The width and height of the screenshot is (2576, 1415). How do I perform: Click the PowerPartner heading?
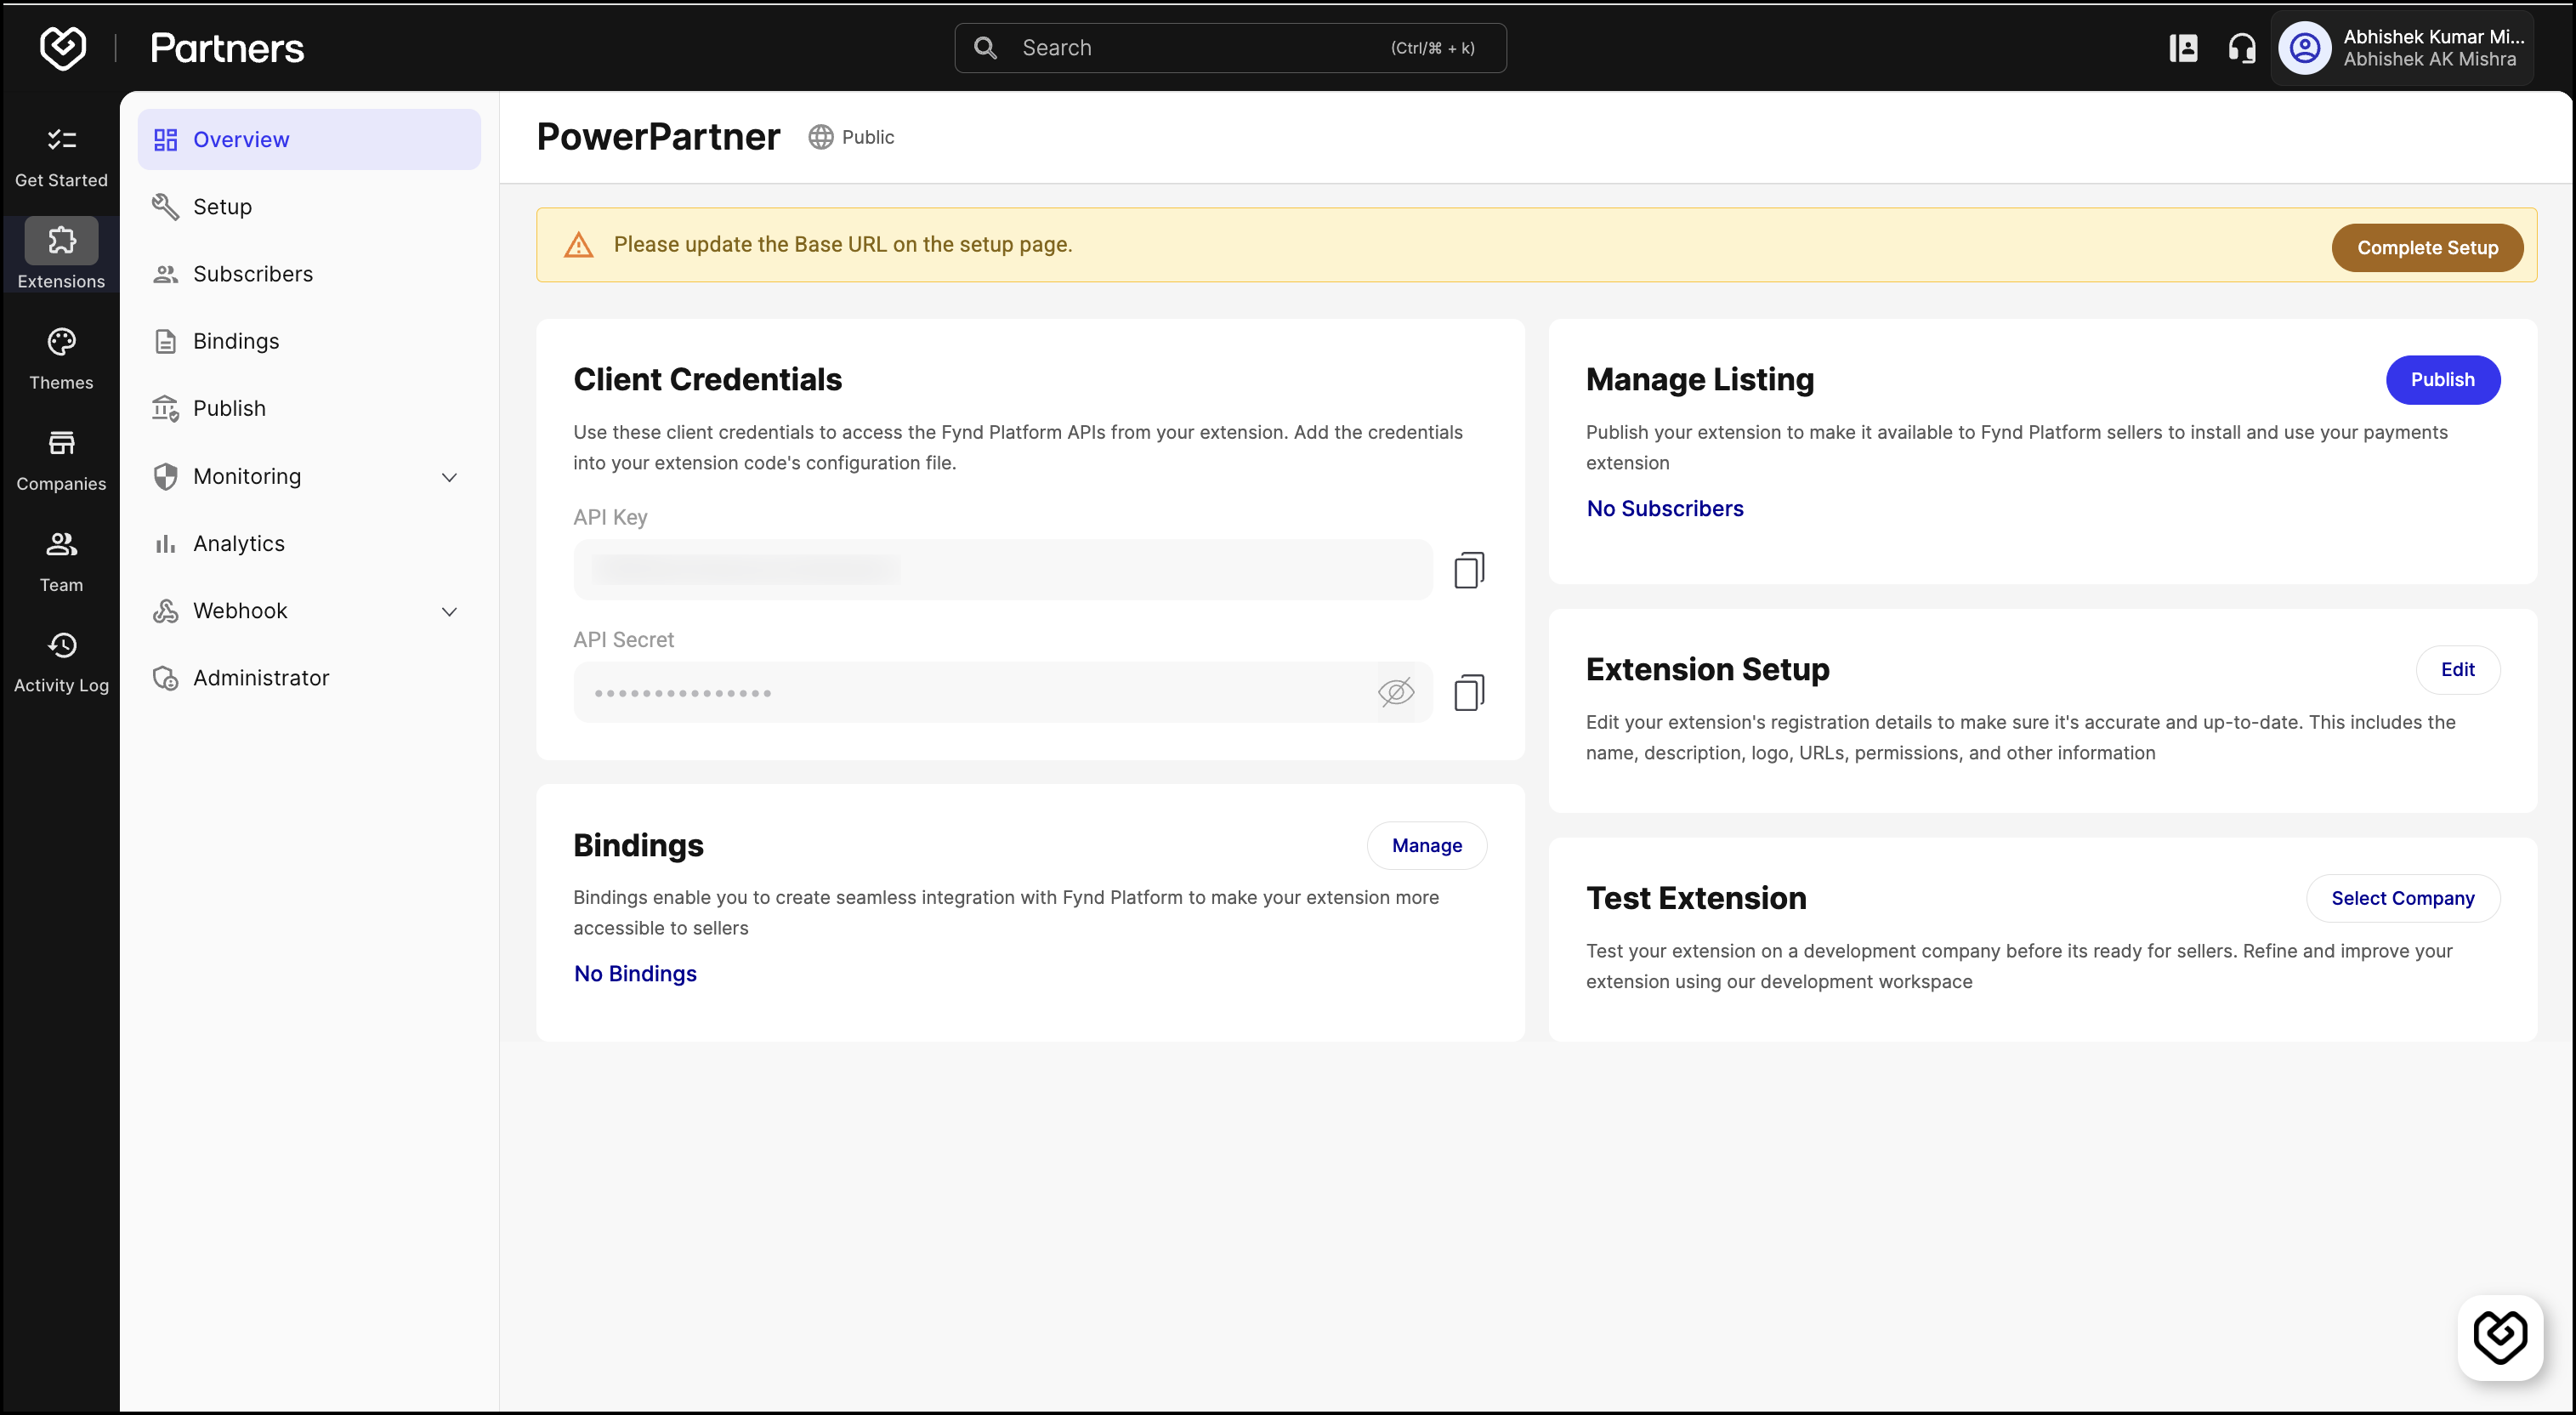[658, 137]
